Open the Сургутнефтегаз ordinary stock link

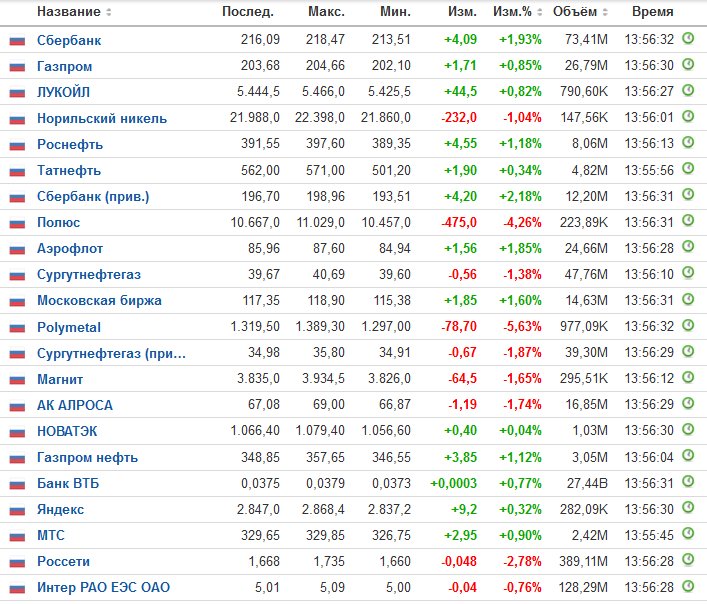(89, 275)
